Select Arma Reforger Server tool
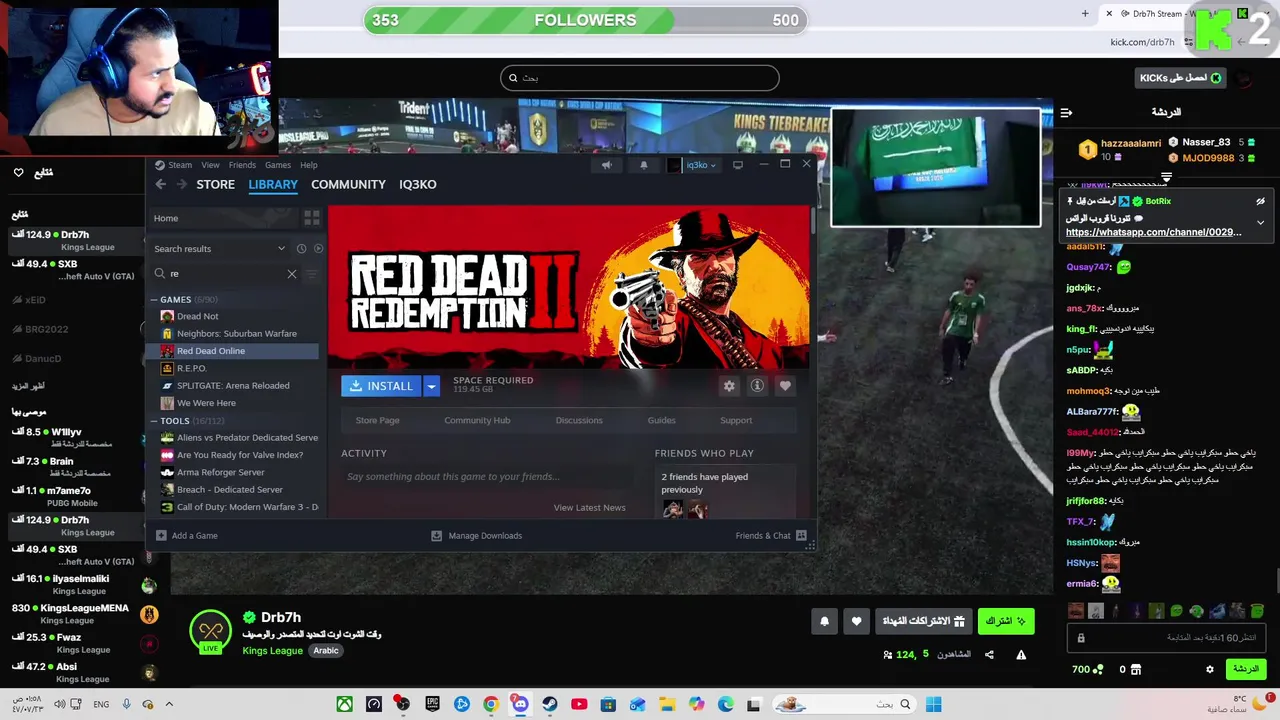 [220, 472]
